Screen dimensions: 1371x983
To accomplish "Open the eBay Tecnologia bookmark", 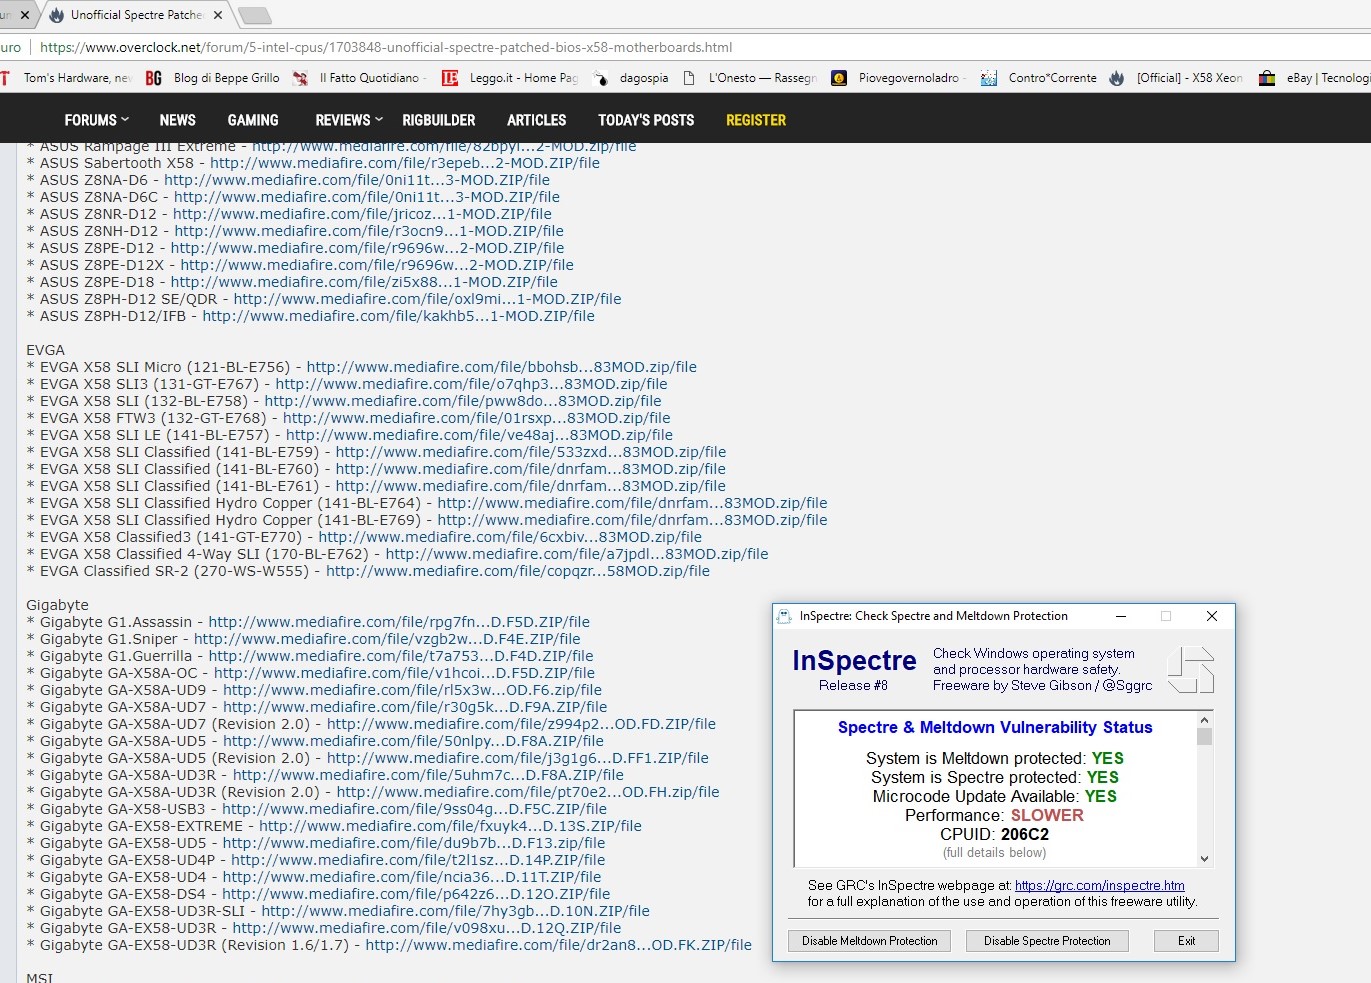I will tap(1314, 77).
